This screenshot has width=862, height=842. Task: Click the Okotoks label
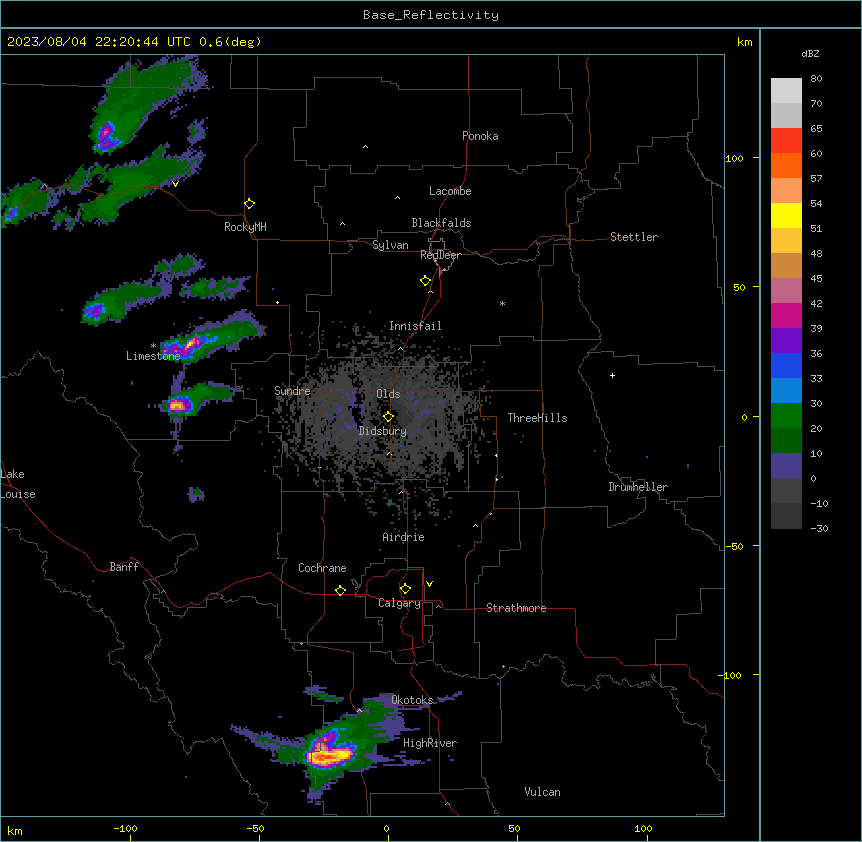[412, 700]
